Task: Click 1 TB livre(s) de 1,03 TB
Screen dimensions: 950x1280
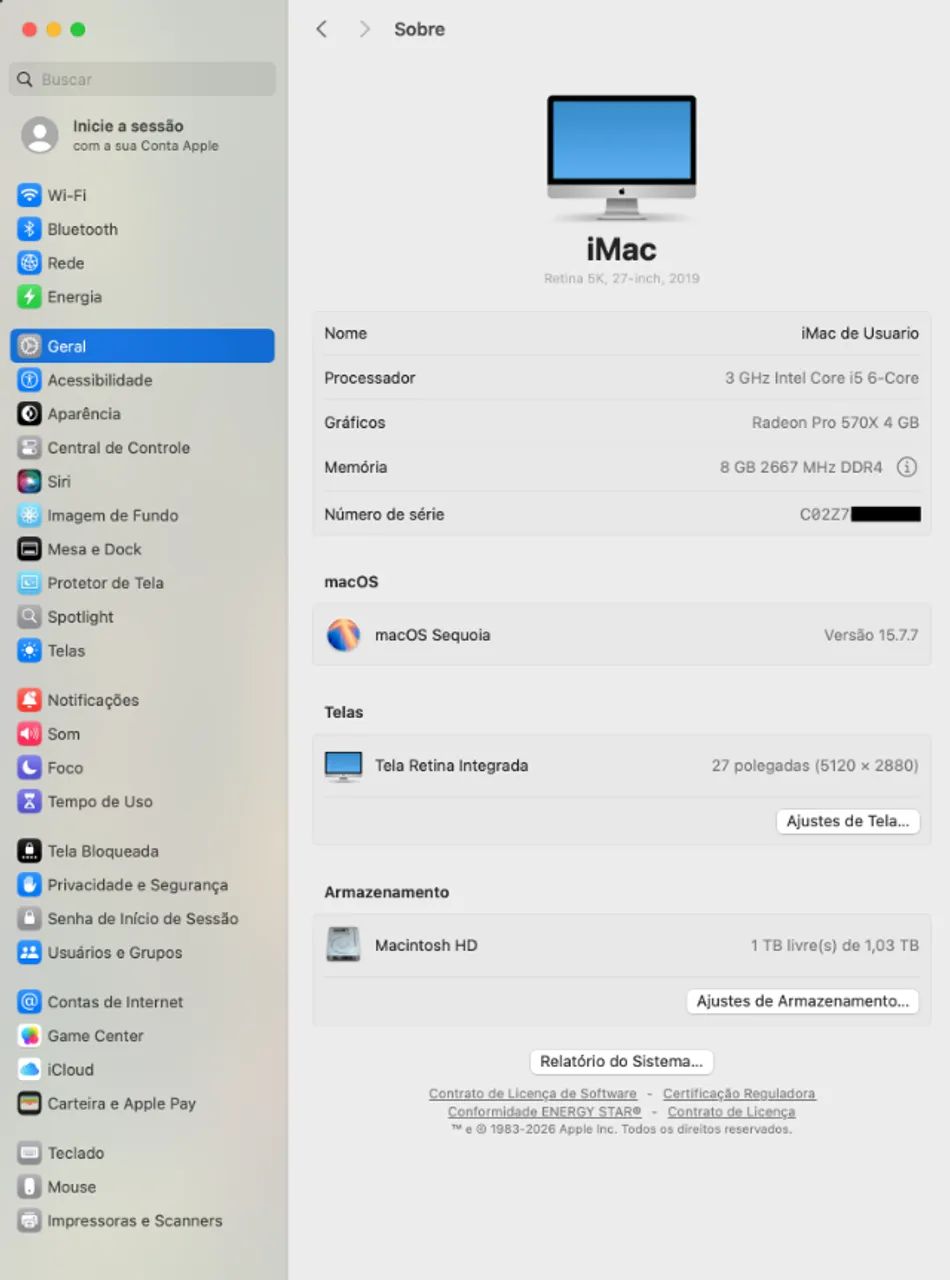Action: pos(835,945)
